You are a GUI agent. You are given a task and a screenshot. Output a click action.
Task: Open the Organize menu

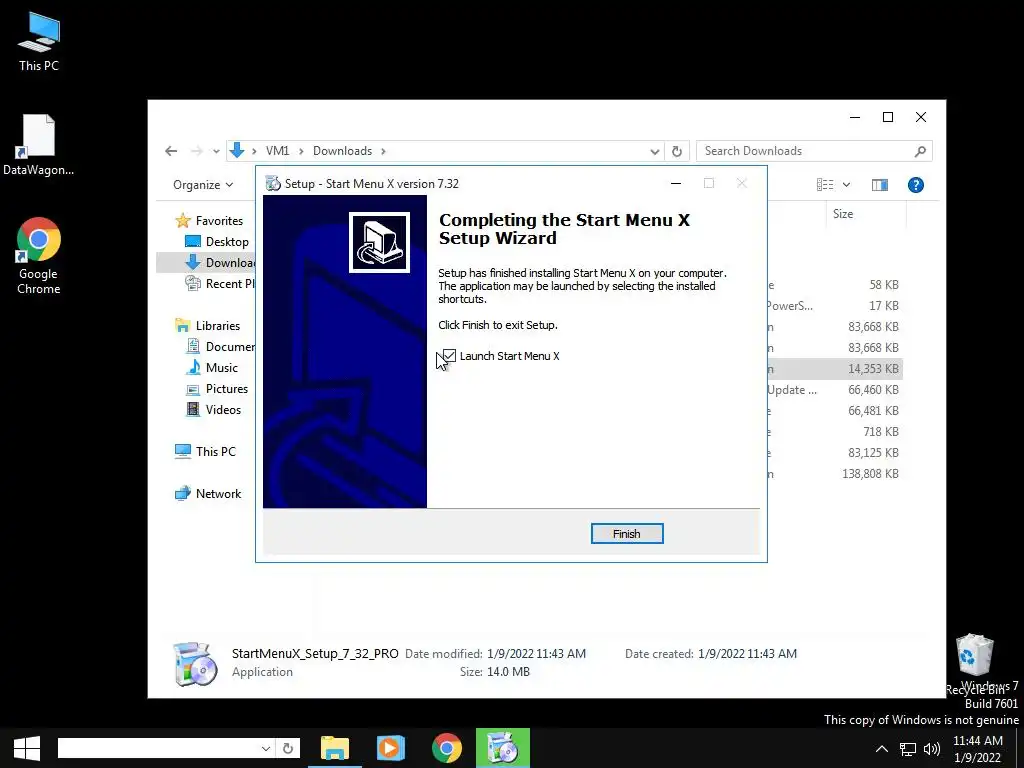[203, 185]
